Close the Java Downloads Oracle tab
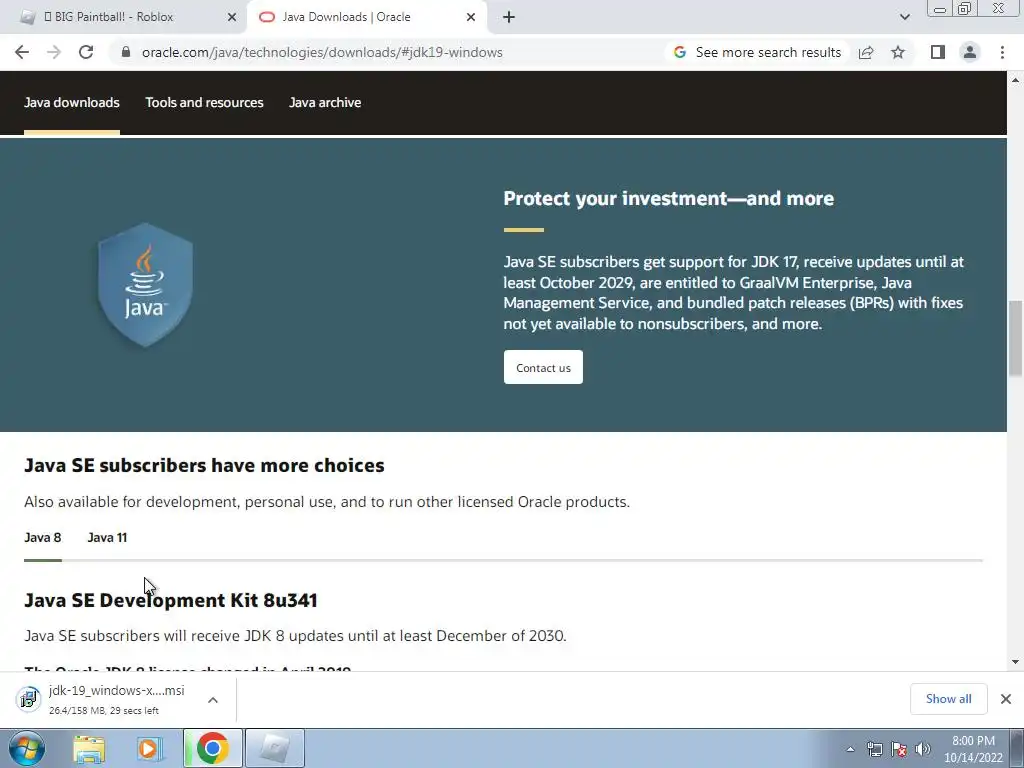1024x768 pixels. tap(471, 17)
